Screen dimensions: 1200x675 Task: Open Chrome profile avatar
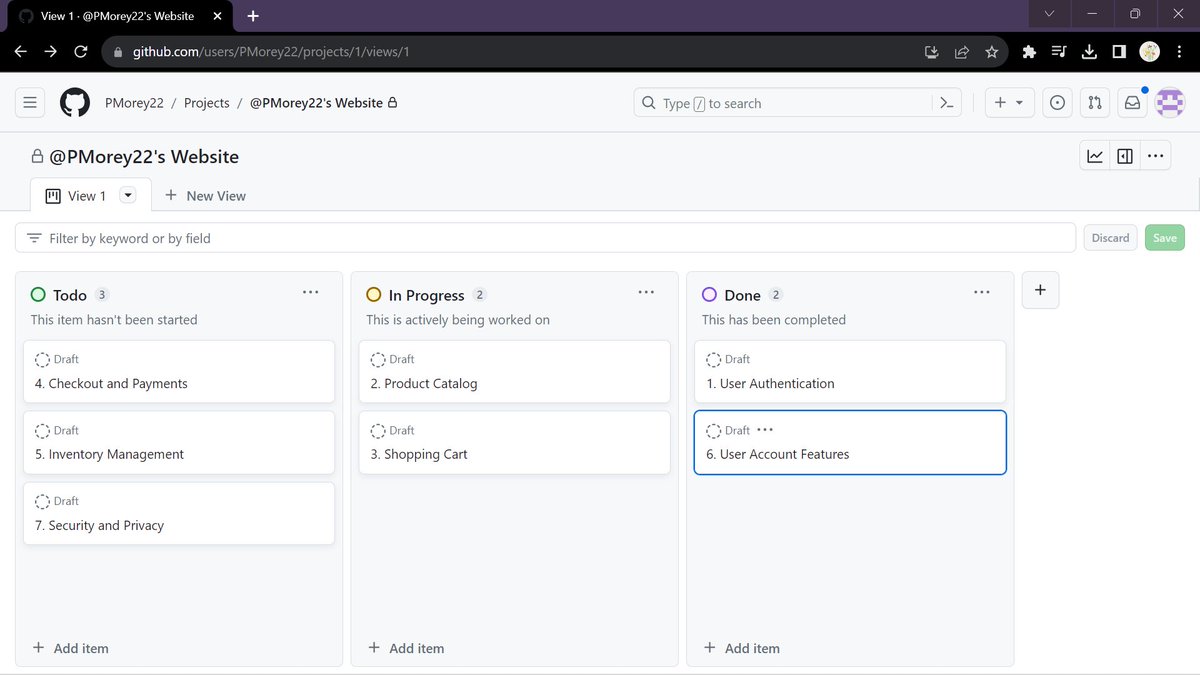pyautogui.click(x=1149, y=52)
